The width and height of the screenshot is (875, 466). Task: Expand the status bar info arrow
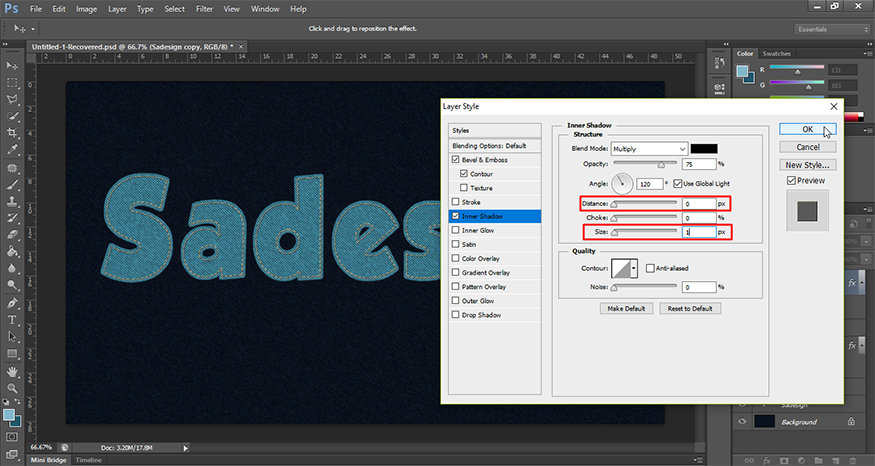pyautogui.click(x=186, y=448)
